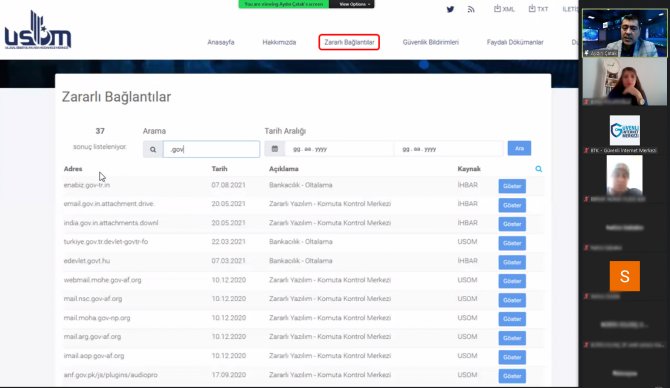This screenshot has width=670, height=388.
Task: Select the presenter's video thumbnail
Action: pos(624,33)
